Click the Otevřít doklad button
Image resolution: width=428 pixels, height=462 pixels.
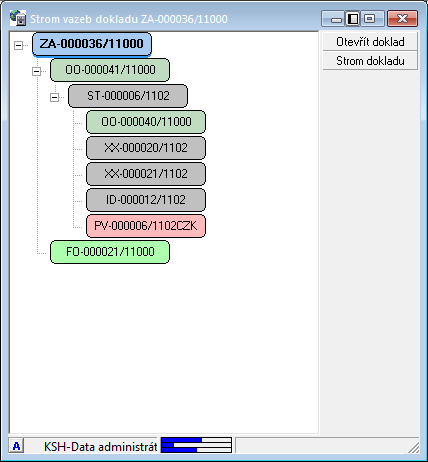tap(370, 42)
